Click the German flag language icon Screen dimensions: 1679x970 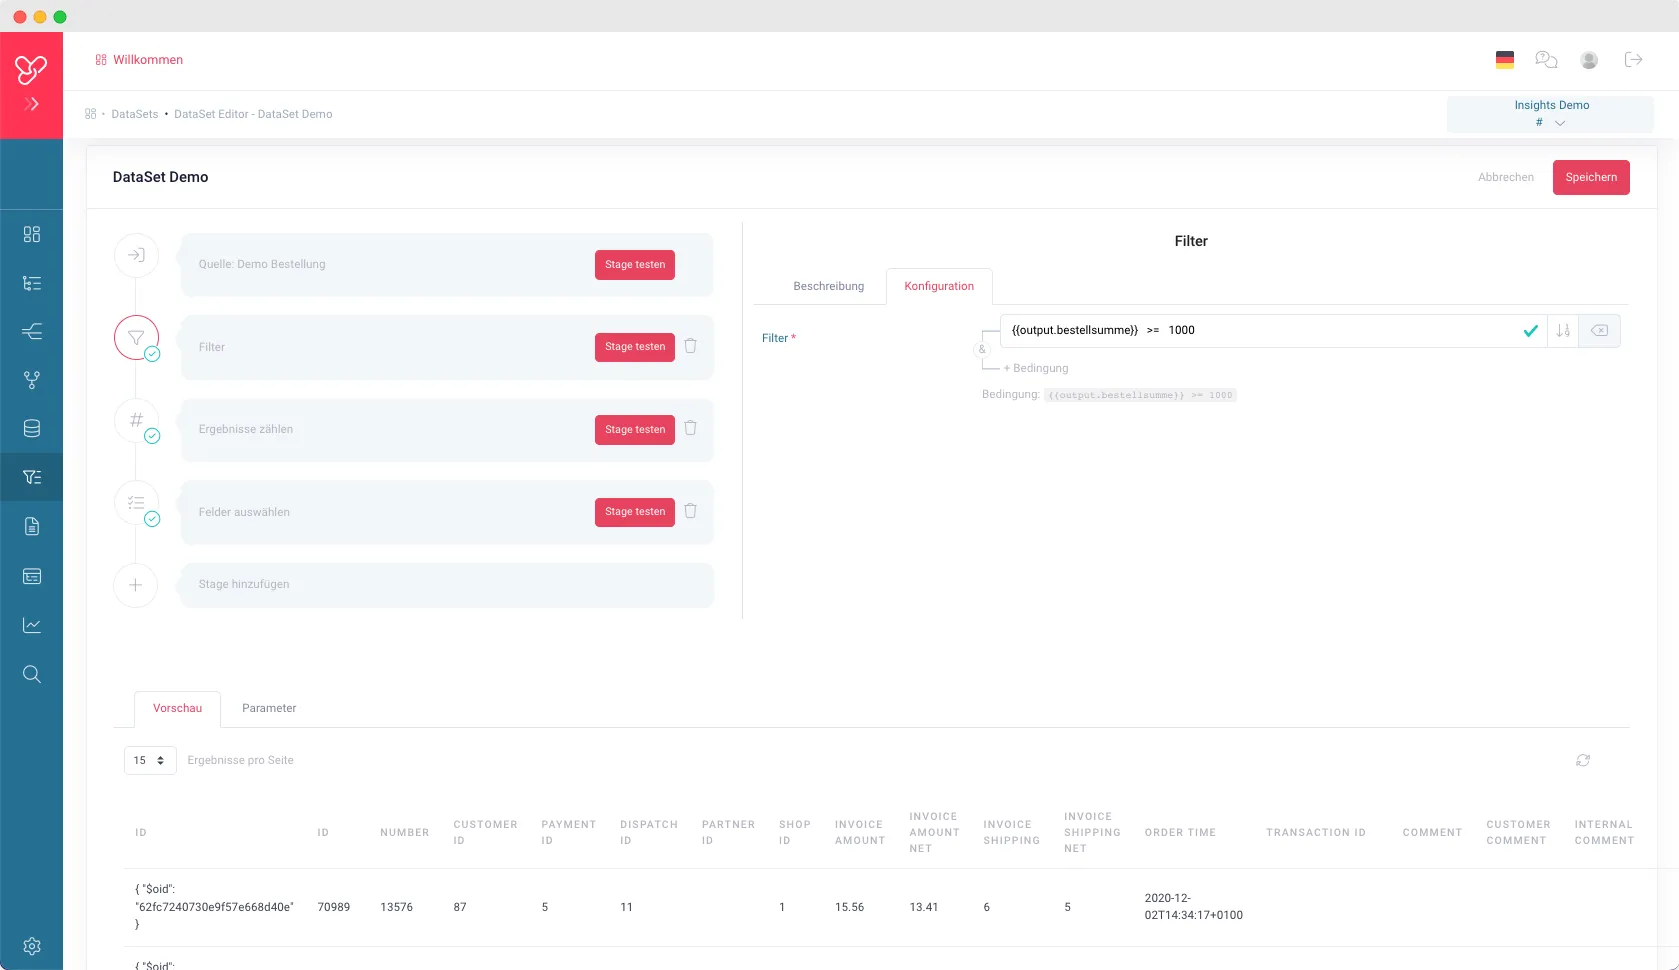tap(1505, 60)
